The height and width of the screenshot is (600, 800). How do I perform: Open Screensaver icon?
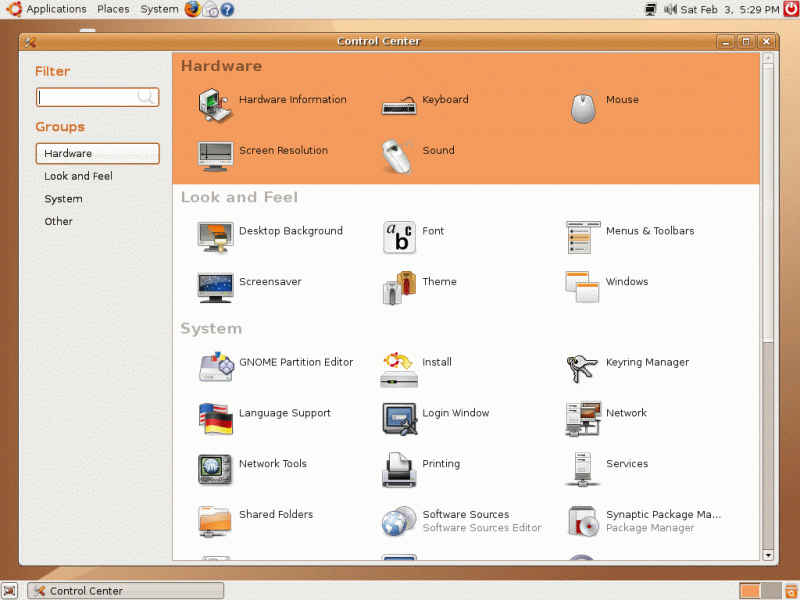215,287
